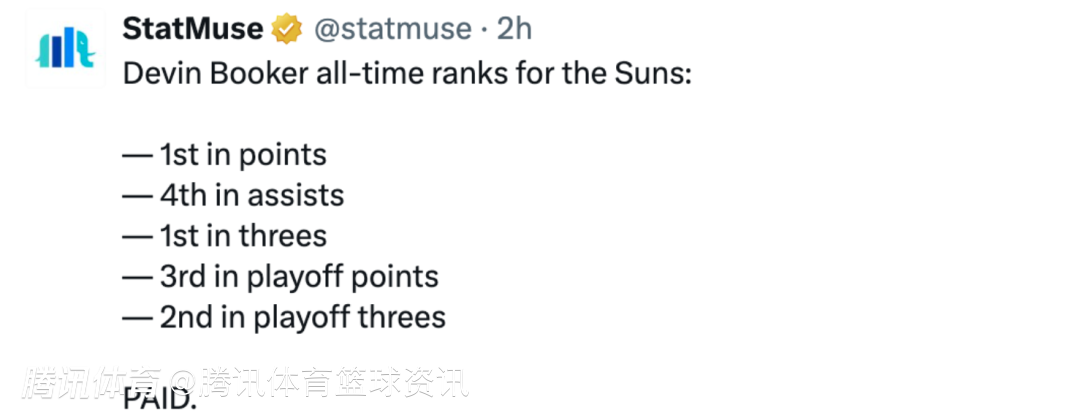Select the Devin Booker name in the tweet
Image resolution: width=1080 pixels, height=418 pixels.
coord(216,74)
